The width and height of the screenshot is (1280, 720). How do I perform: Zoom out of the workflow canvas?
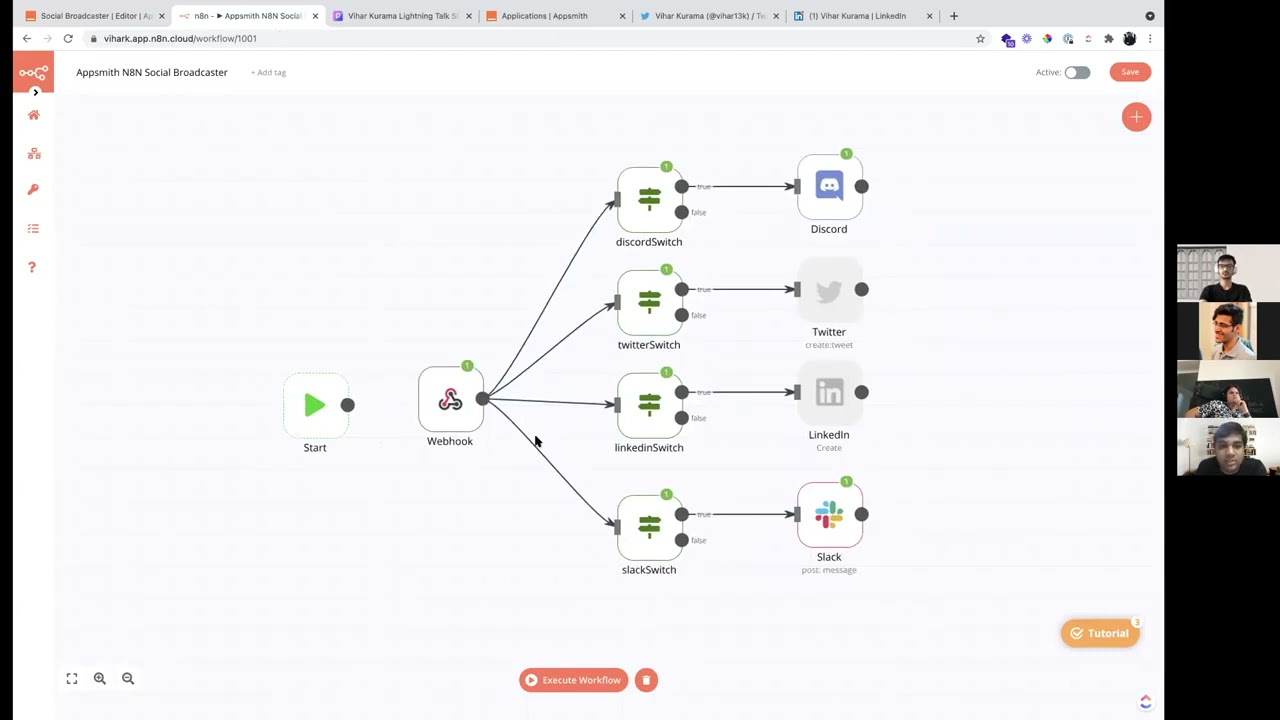pyautogui.click(x=128, y=678)
